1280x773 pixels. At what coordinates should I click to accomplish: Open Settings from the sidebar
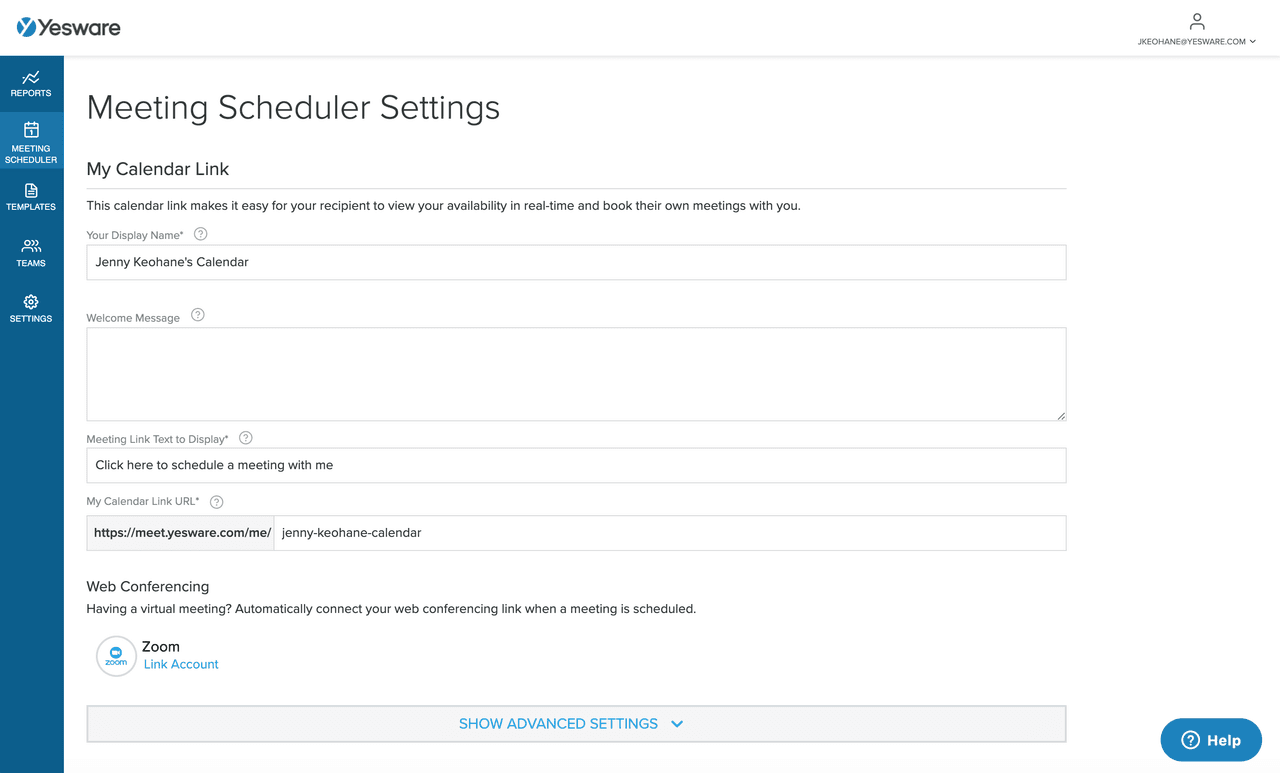click(x=31, y=308)
